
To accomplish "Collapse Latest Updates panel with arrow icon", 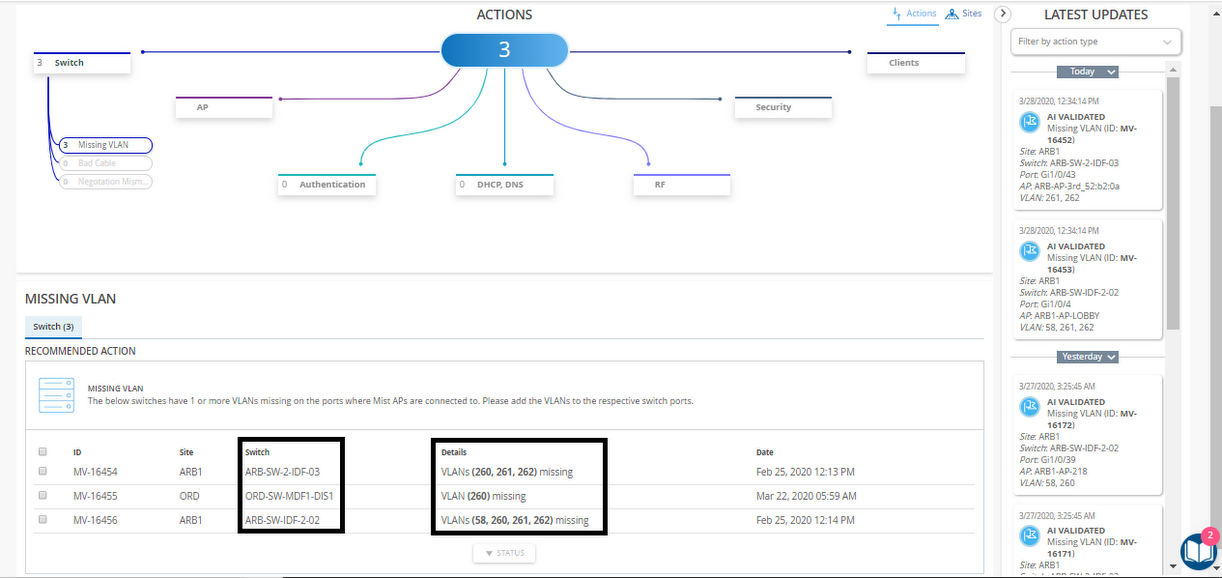I will click(x=1004, y=14).
